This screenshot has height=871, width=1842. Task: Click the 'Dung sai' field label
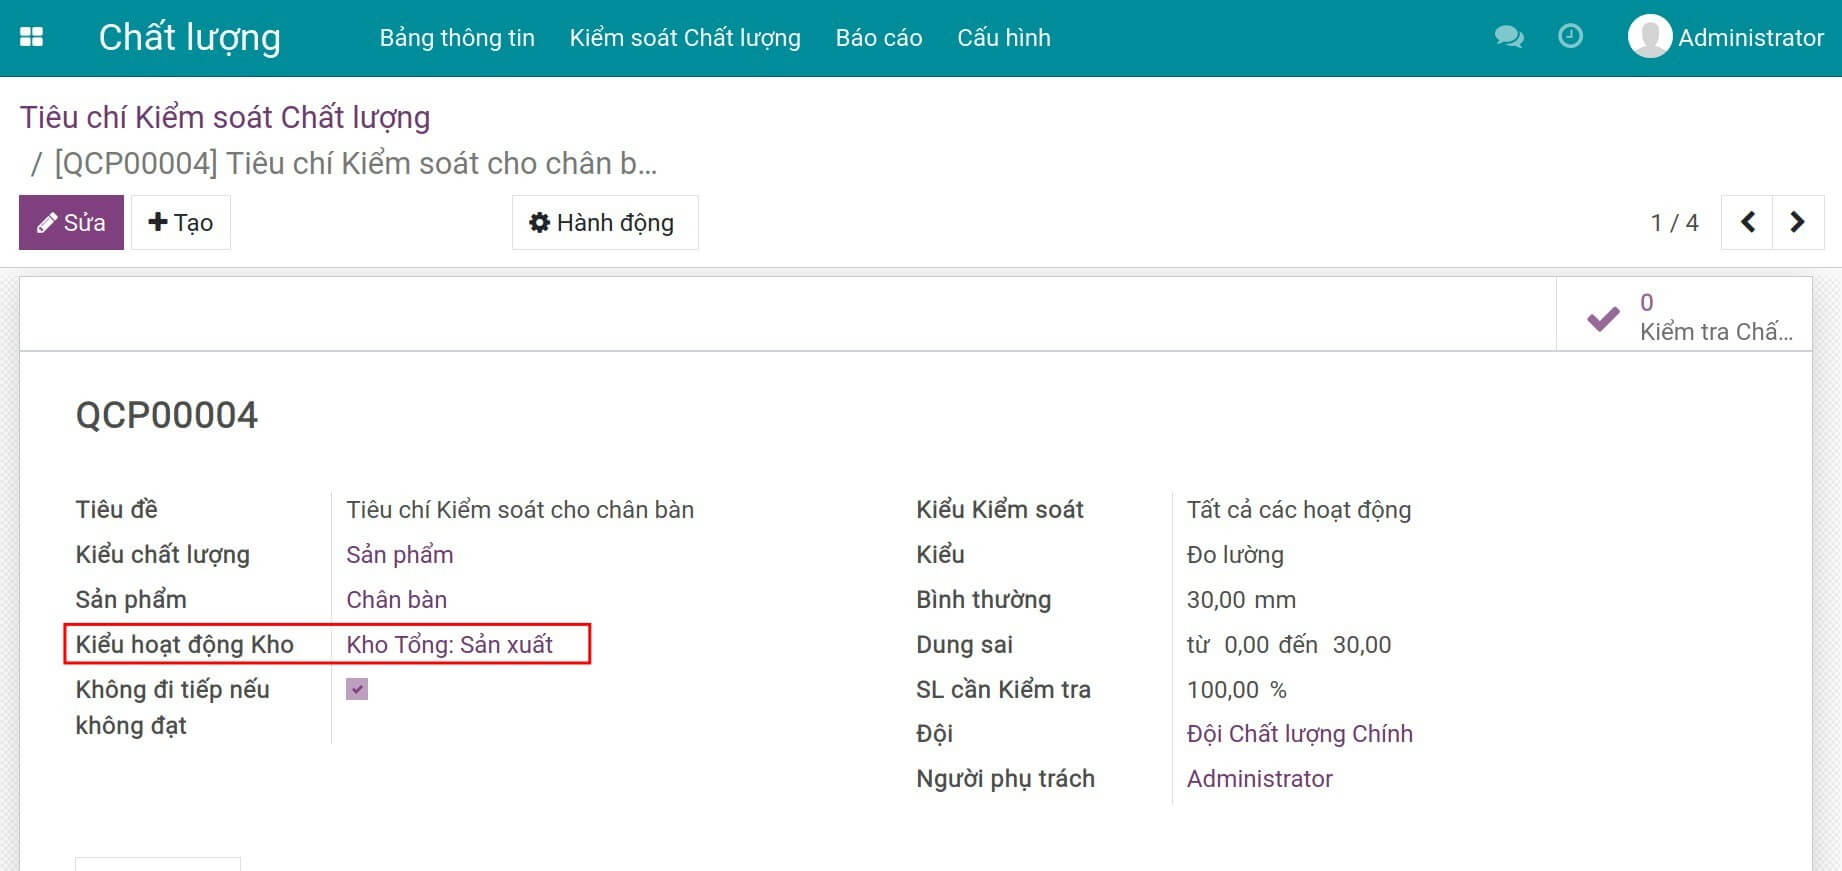[x=965, y=645]
